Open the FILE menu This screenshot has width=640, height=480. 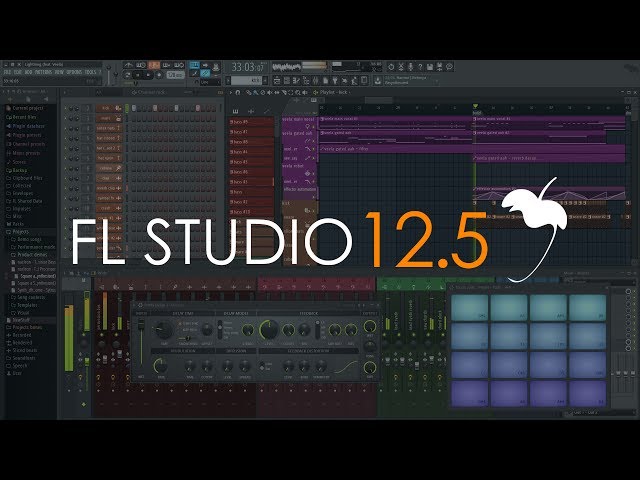[7, 72]
